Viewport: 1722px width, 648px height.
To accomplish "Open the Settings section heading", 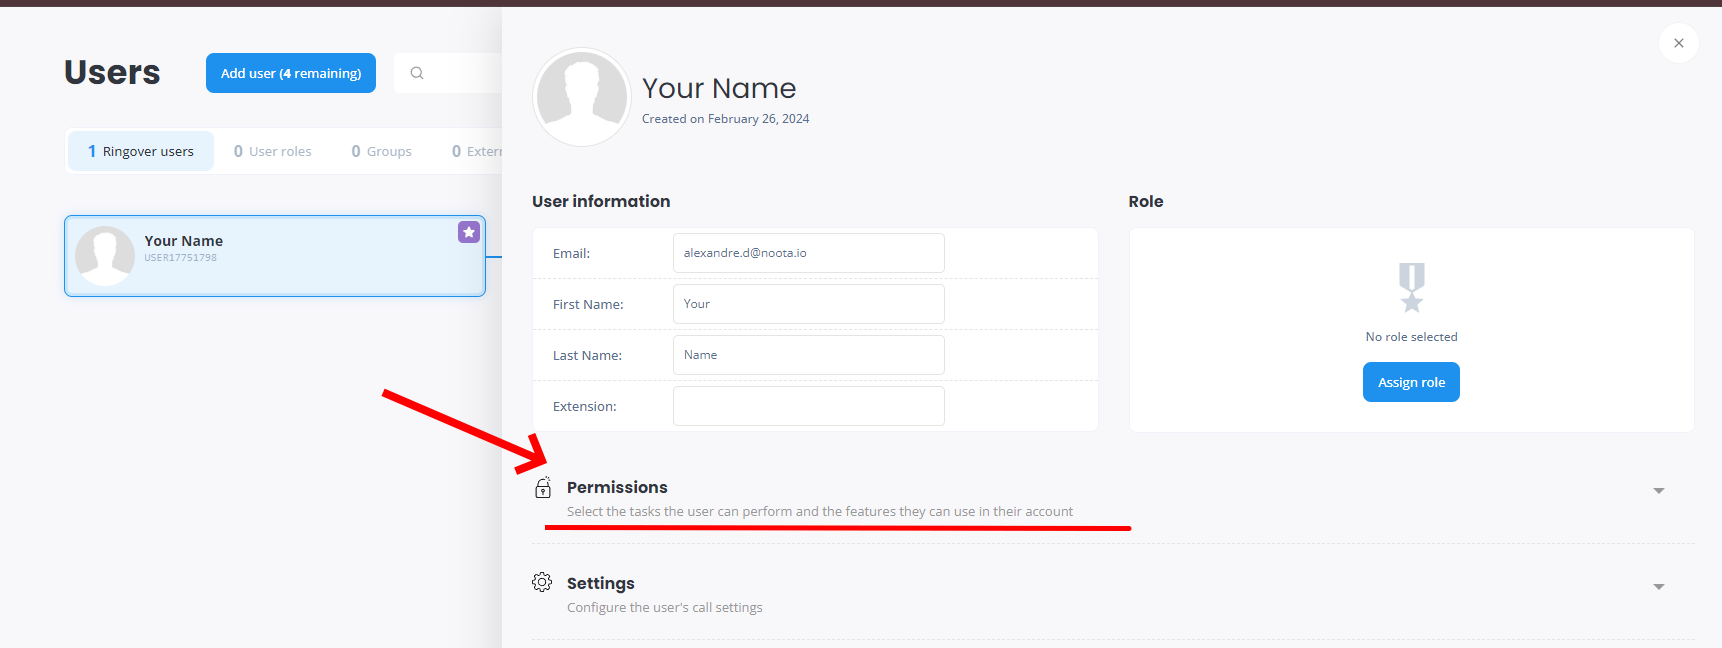I will 600,583.
